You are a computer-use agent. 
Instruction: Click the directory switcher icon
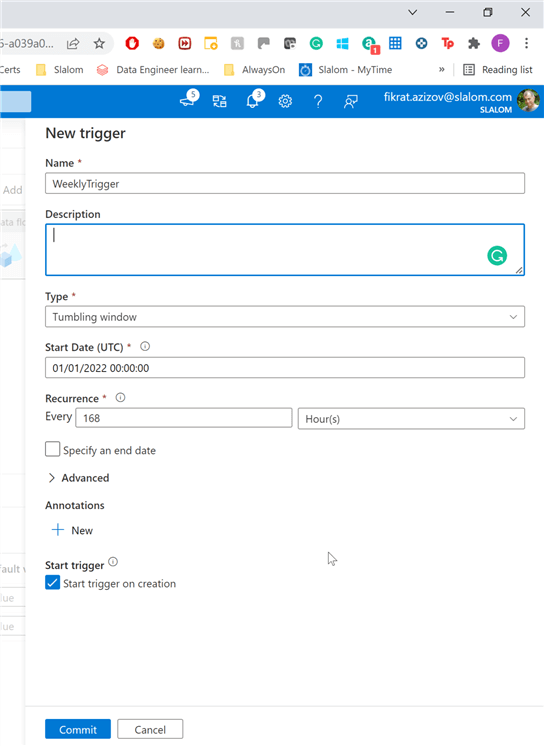[x=219, y=101]
